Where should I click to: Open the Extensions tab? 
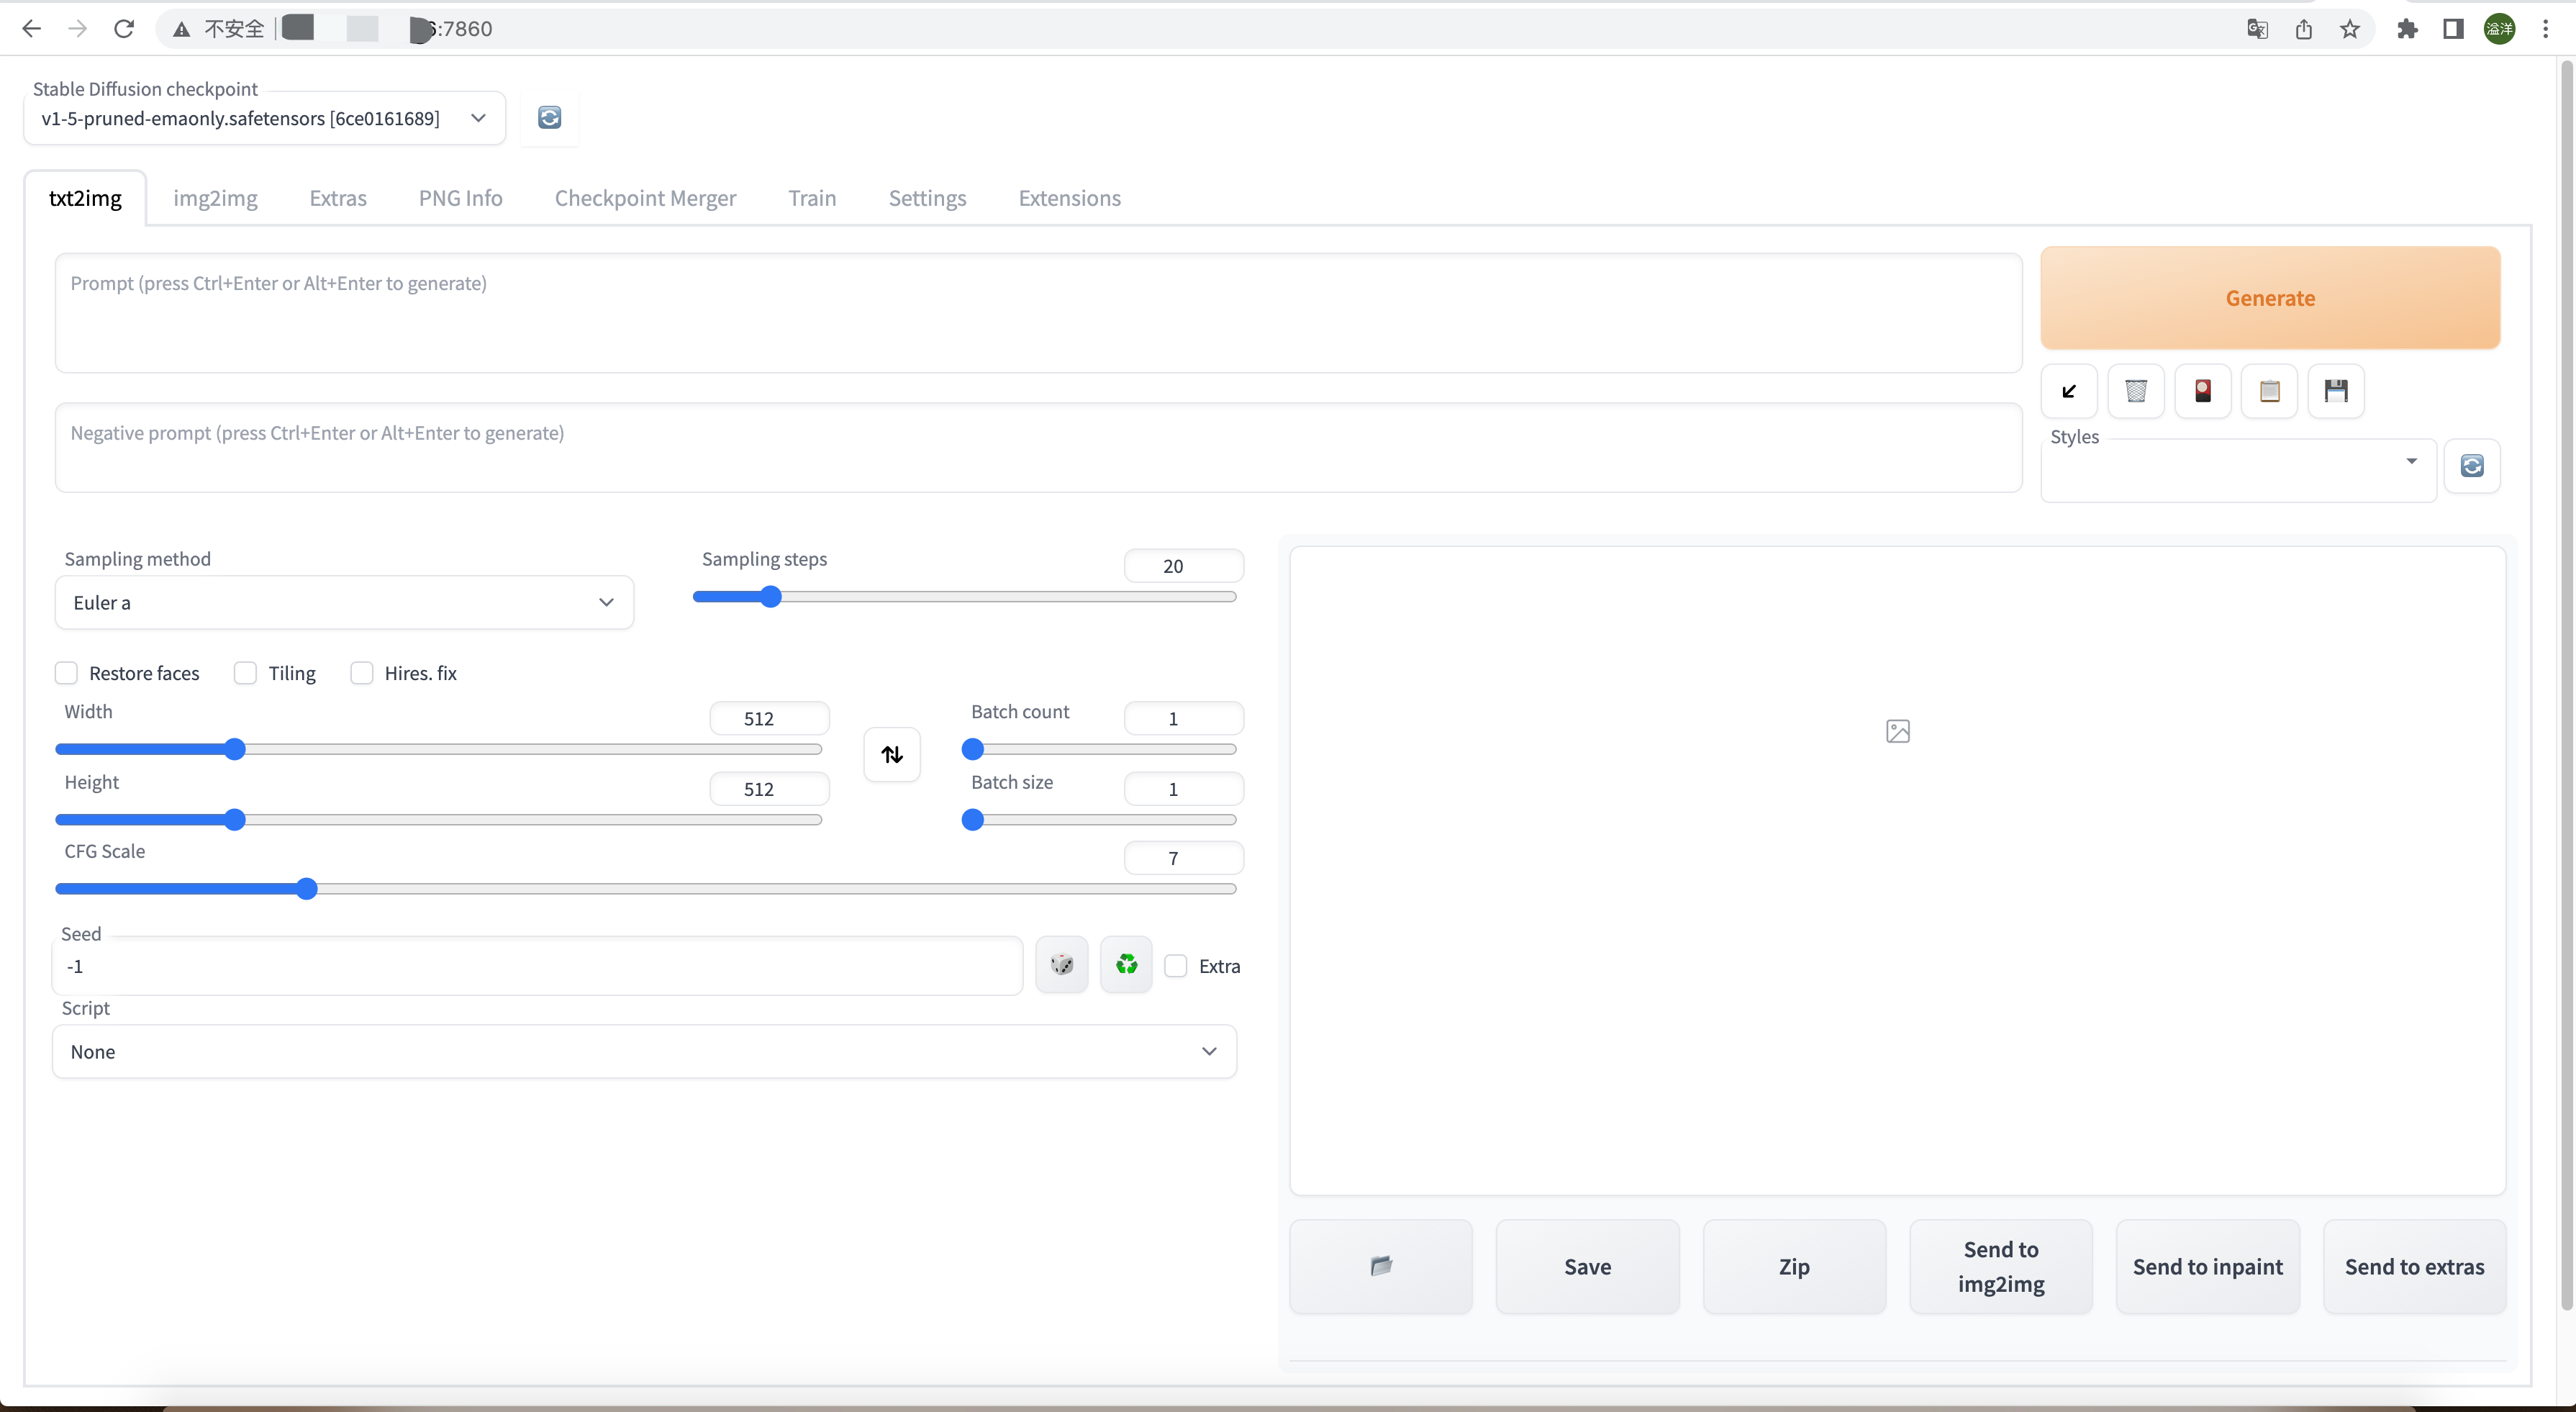(1069, 198)
